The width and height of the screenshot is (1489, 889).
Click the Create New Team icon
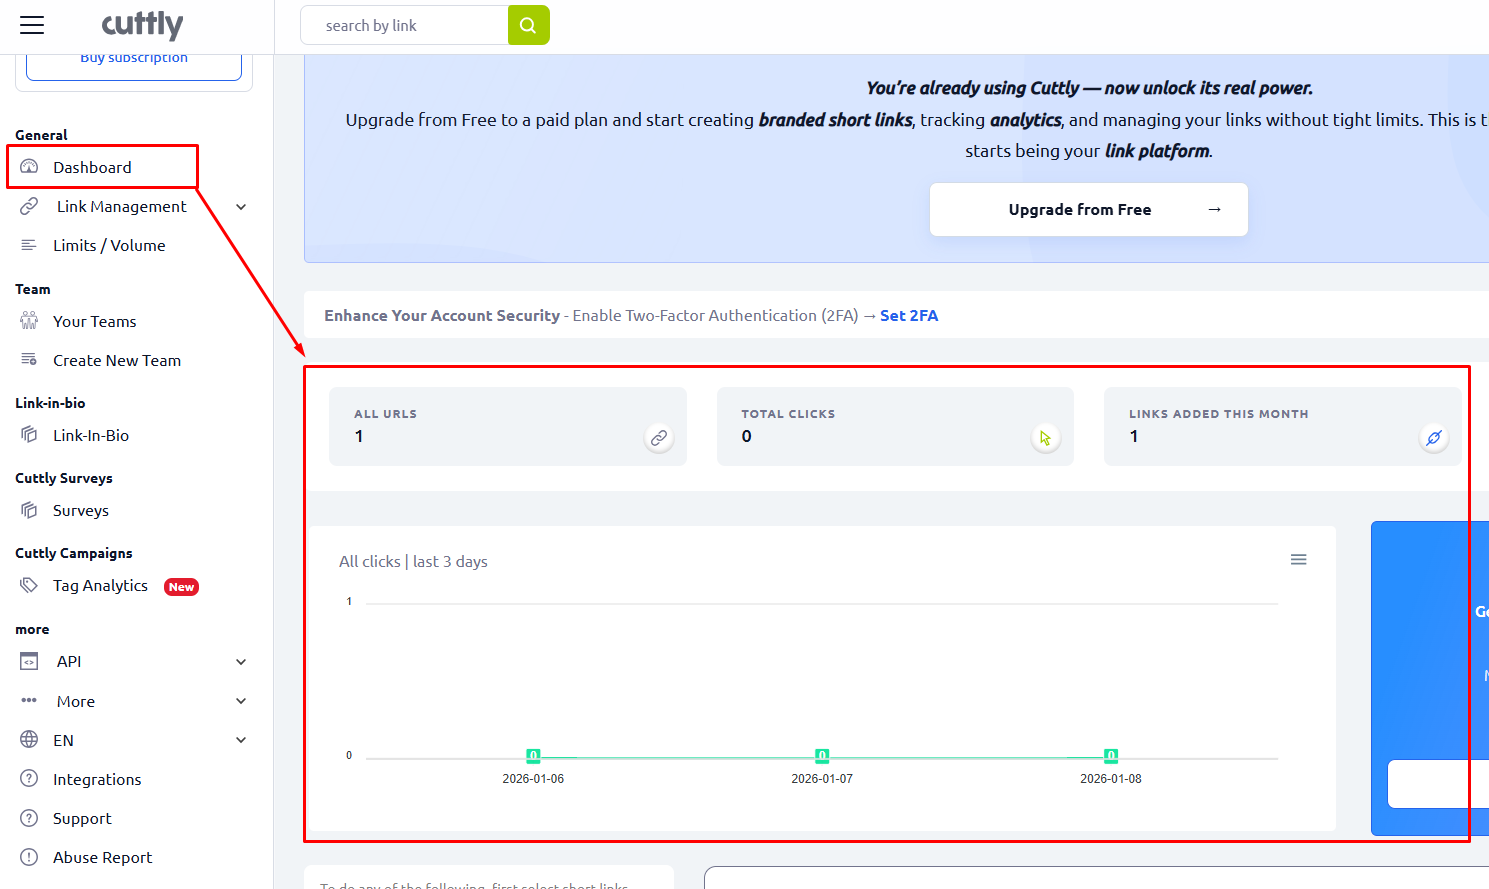29,360
